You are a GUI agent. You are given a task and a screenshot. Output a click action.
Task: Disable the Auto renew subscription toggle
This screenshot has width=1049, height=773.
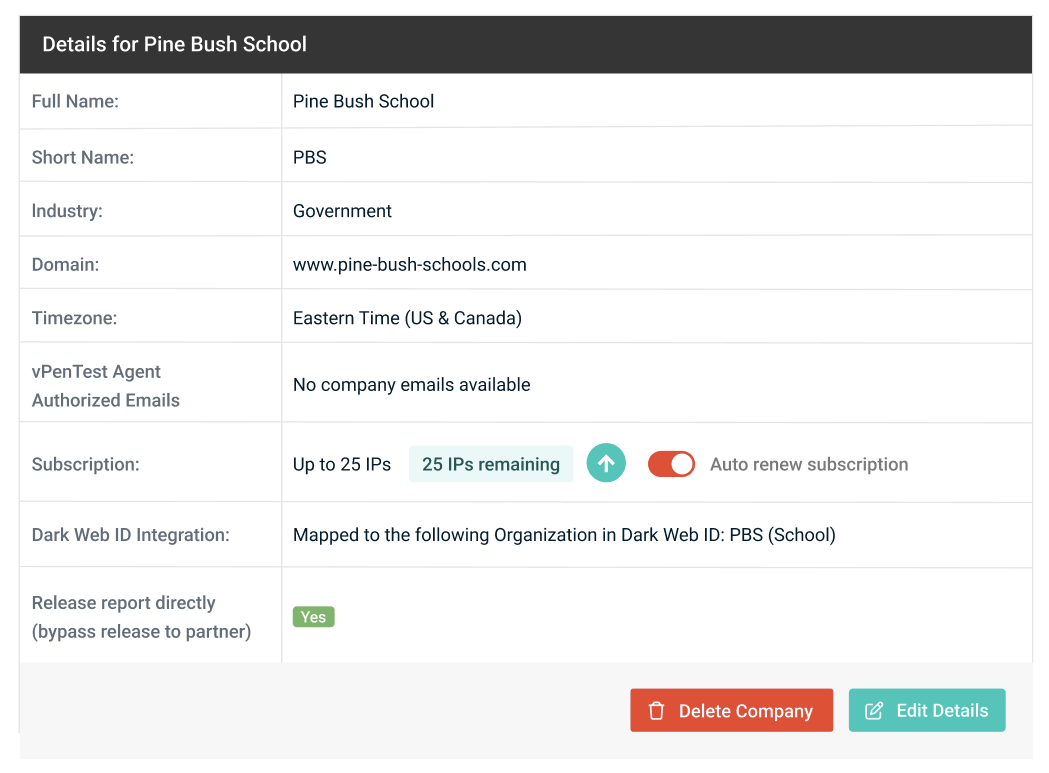[671, 464]
